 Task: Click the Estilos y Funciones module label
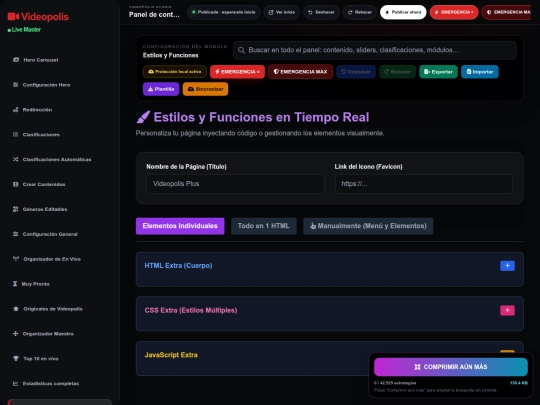coord(170,55)
